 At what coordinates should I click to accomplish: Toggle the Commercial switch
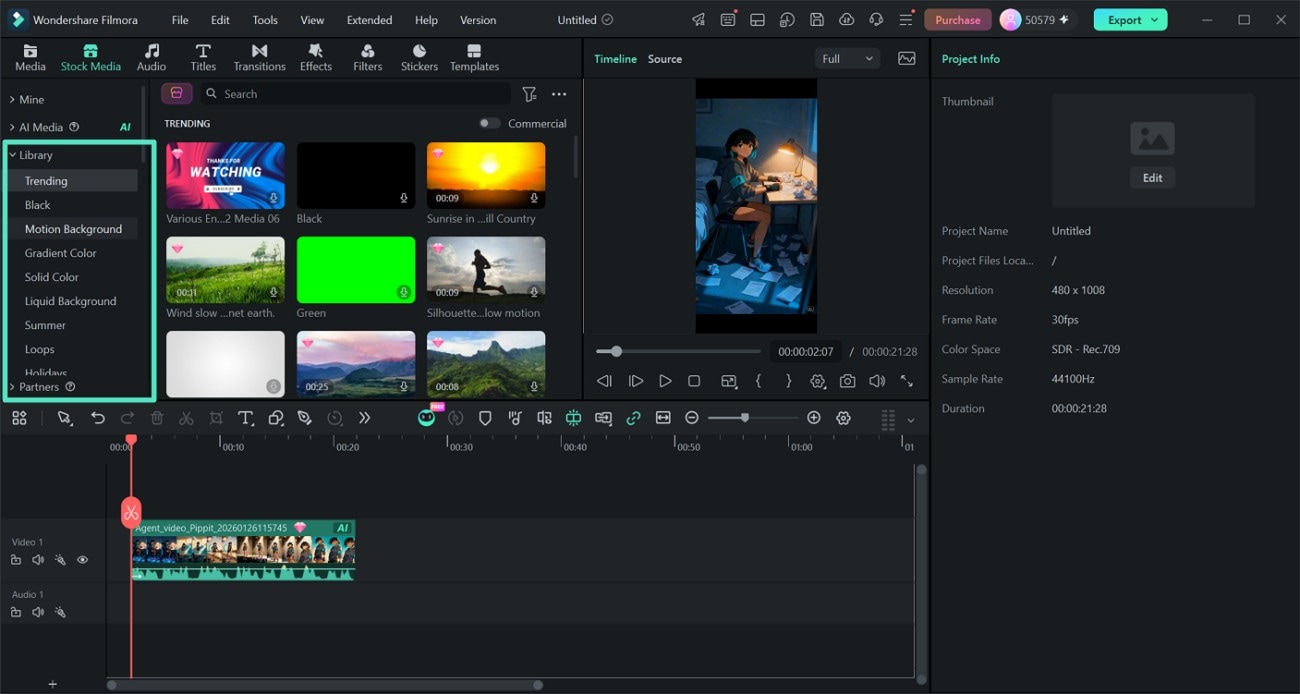tap(489, 124)
